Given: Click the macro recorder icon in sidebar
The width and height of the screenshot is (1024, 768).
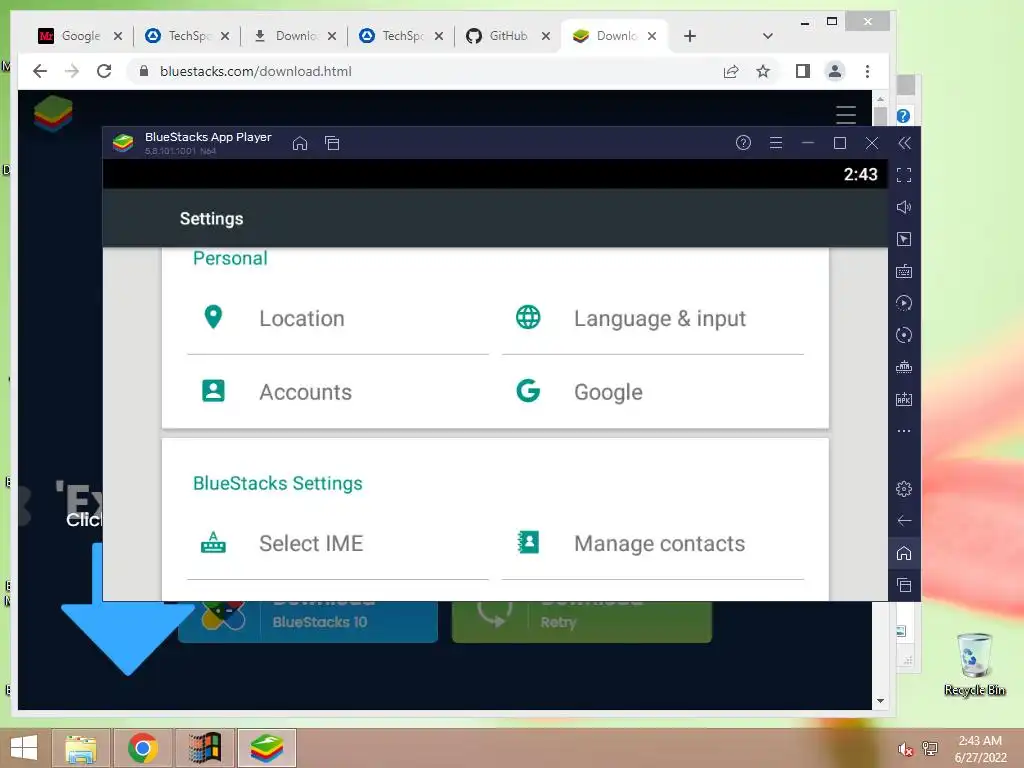Looking at the screenshot, I should coord(904,367).
